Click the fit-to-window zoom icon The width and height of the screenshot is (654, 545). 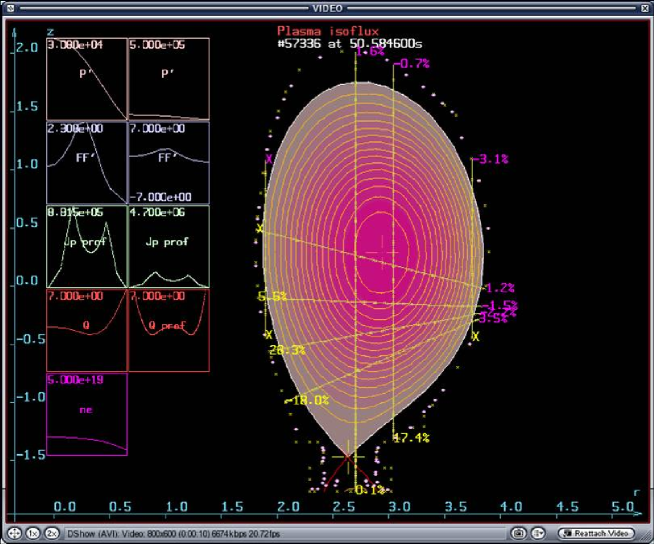click(13, 533)
